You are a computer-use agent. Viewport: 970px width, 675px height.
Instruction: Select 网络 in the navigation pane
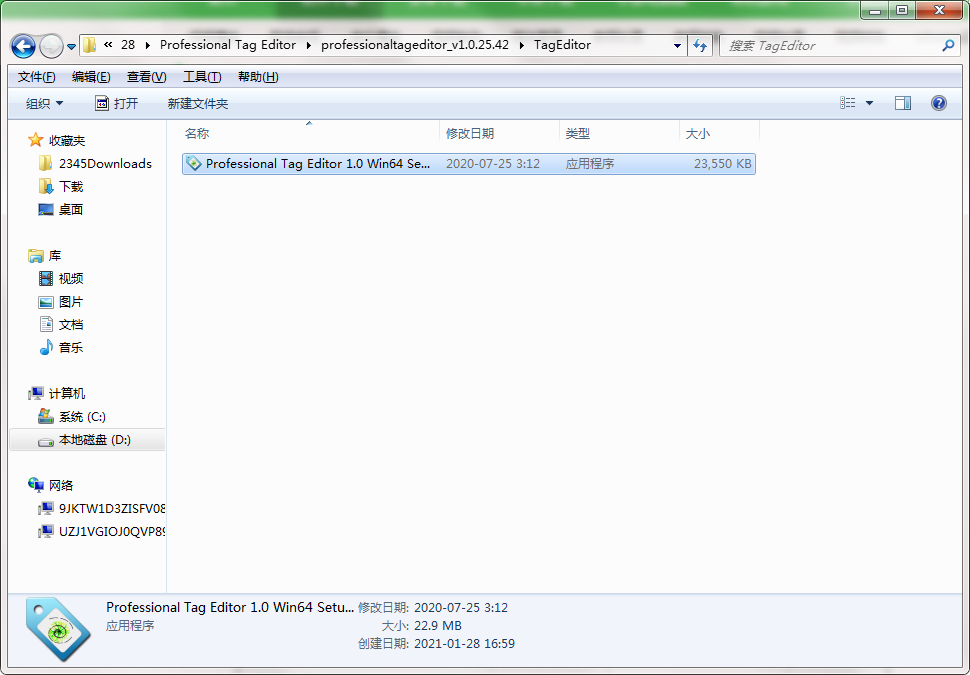61,486
